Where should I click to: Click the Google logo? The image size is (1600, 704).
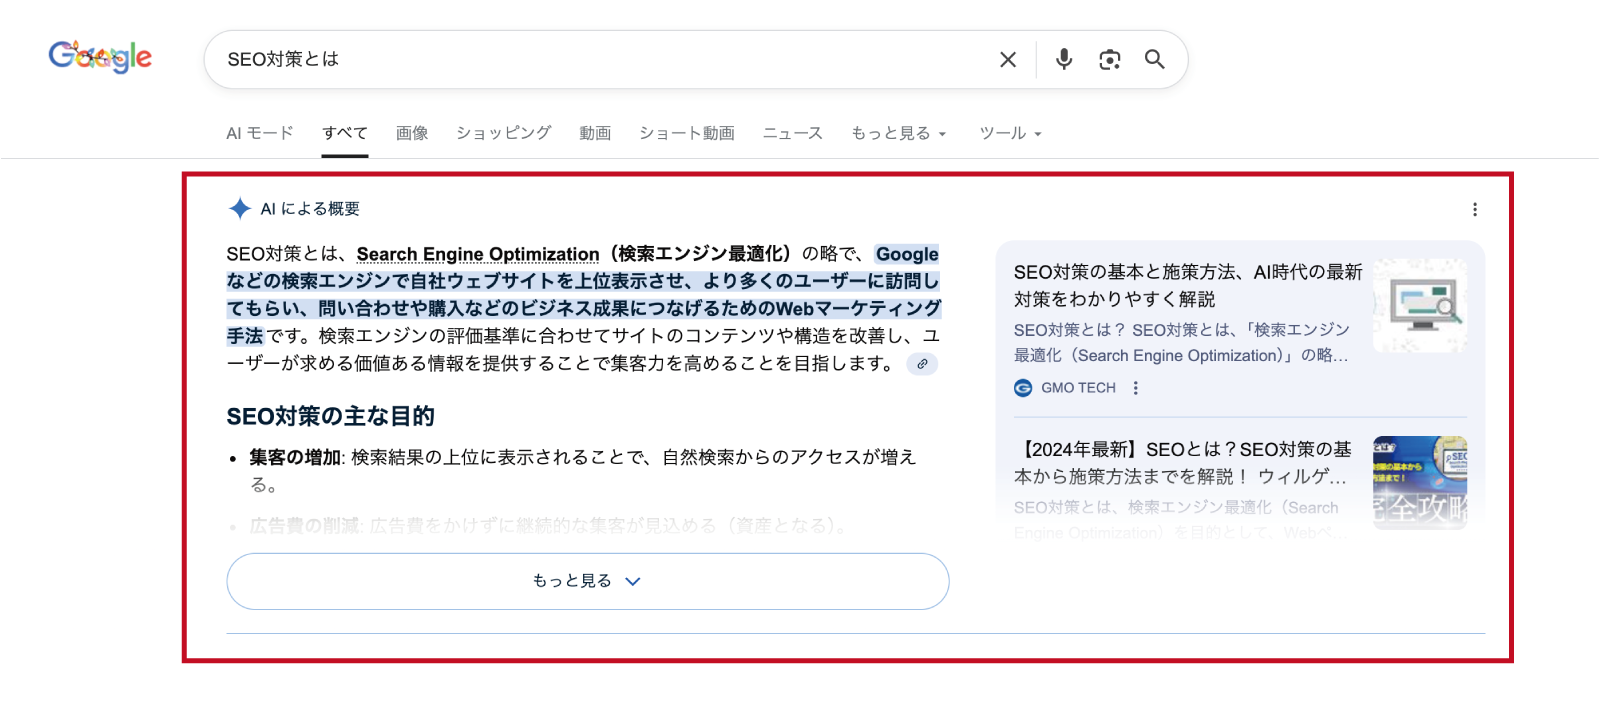point(100,57)
